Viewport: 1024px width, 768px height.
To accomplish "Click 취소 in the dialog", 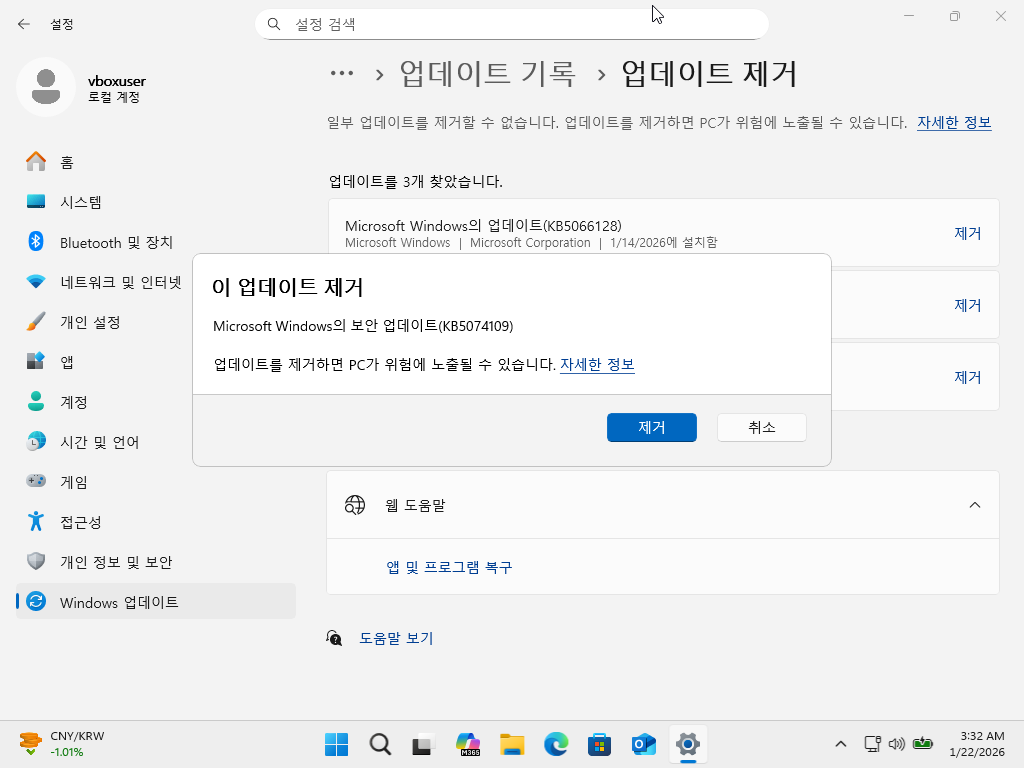I will tap(761, 427).
